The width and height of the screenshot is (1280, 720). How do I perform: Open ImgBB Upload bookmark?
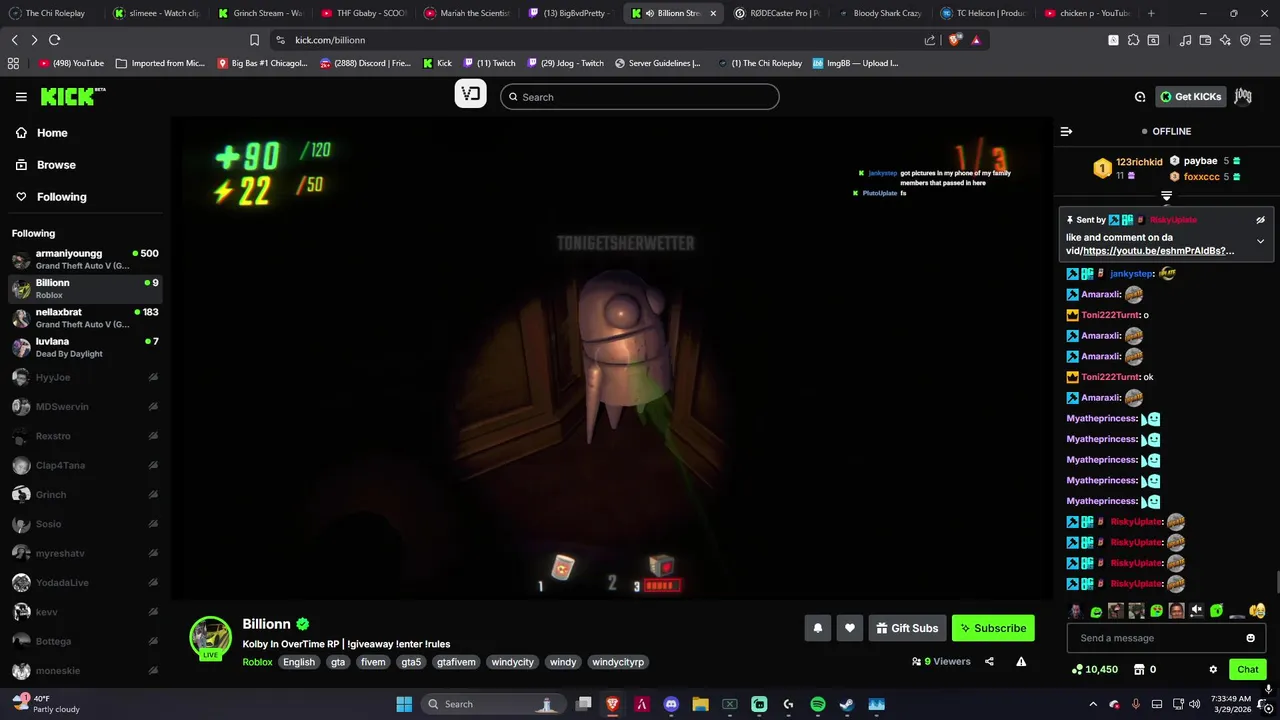pyautogui.click(x=855, y=63)
